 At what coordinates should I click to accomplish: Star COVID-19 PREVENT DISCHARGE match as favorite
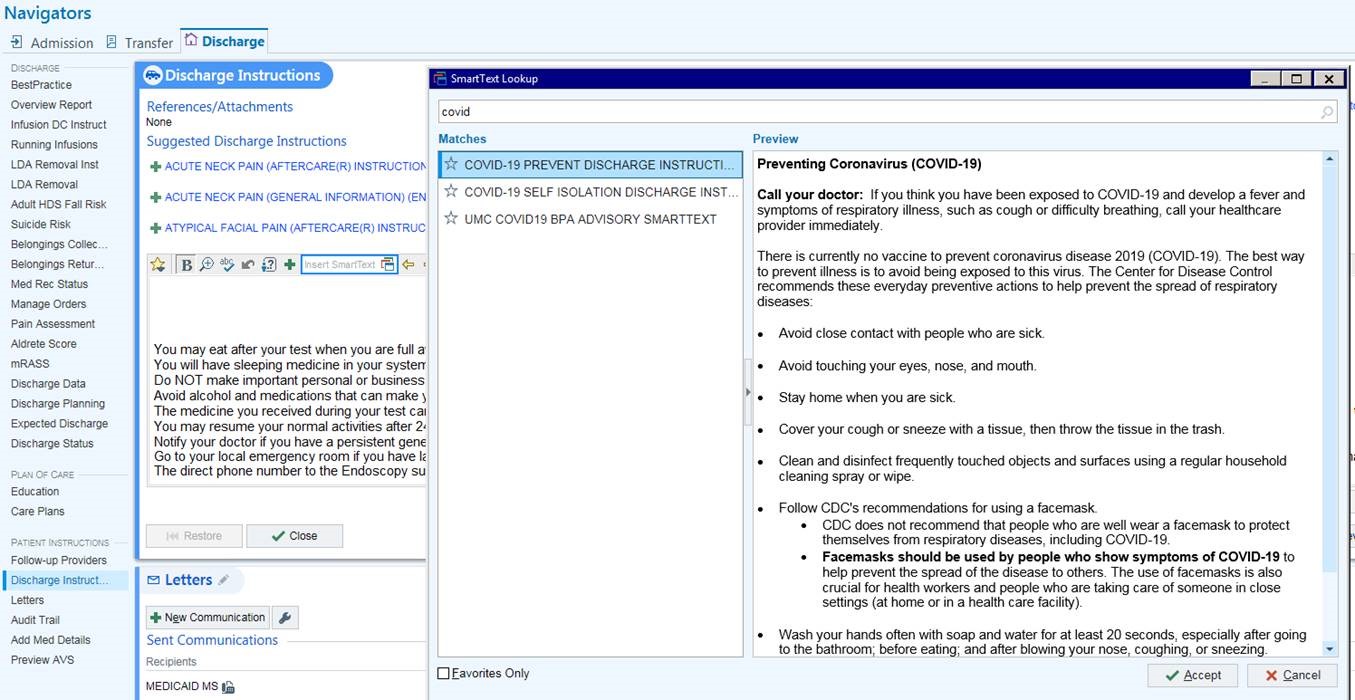pos(451,165)
